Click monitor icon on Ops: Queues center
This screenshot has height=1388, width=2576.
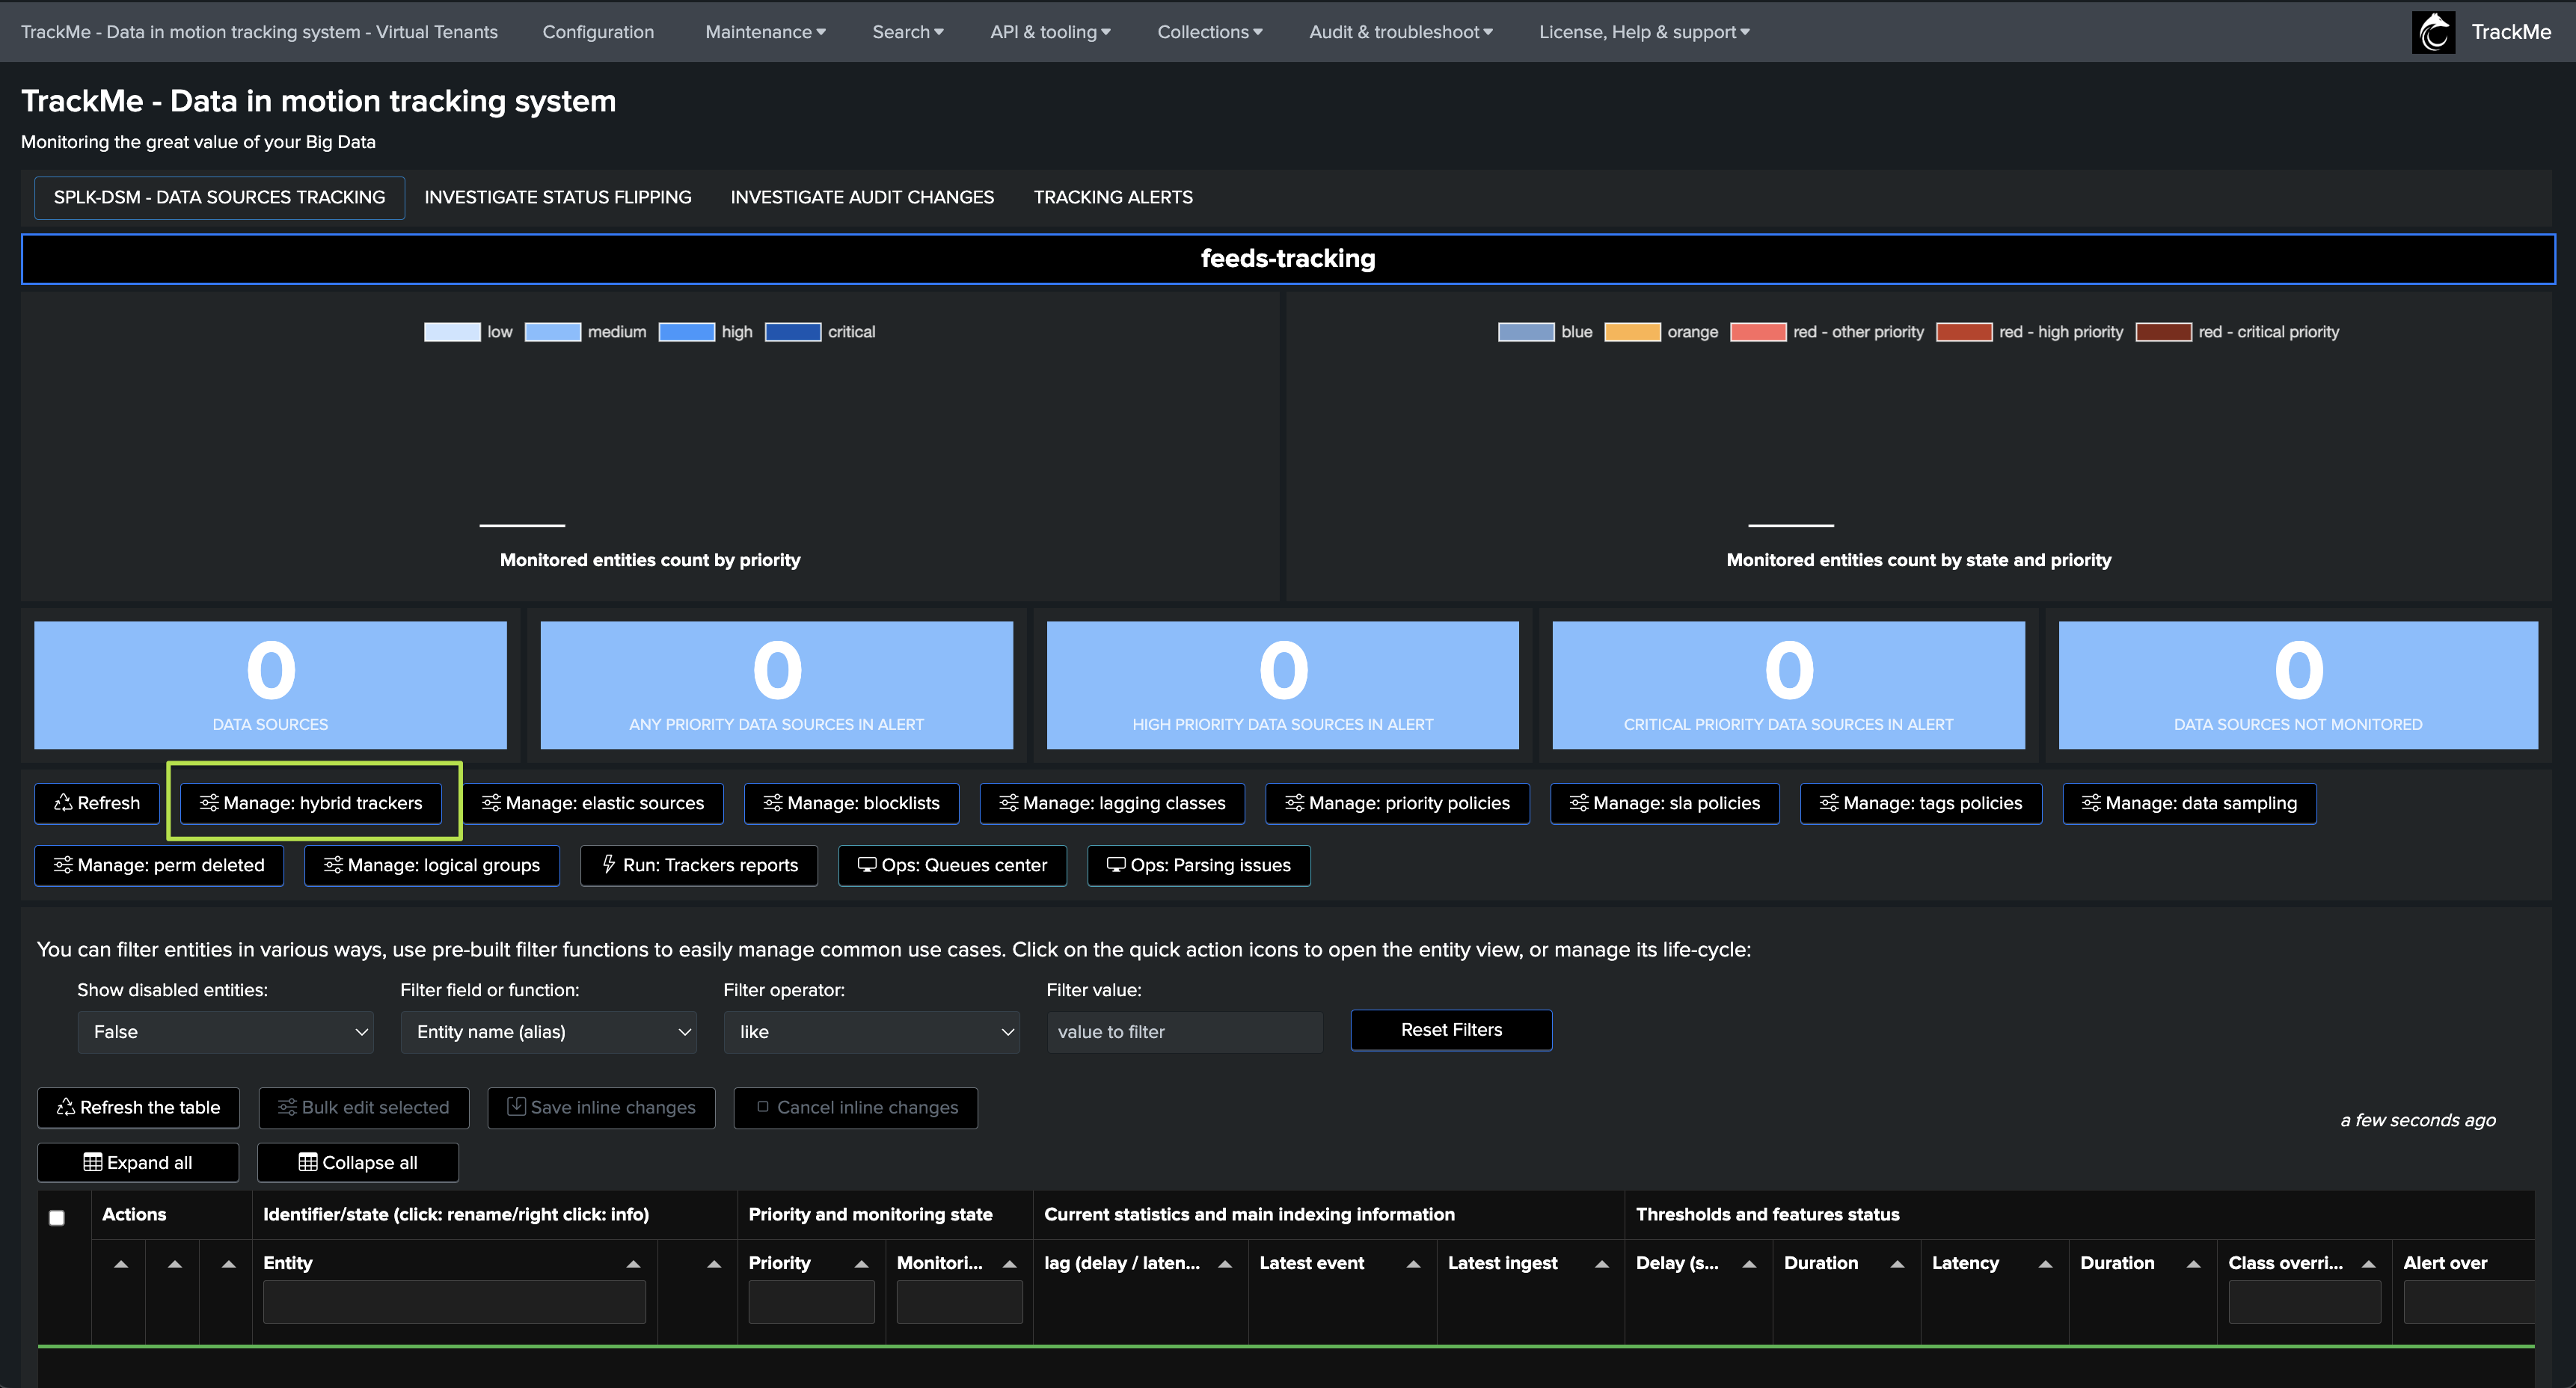tap(867, 865)
